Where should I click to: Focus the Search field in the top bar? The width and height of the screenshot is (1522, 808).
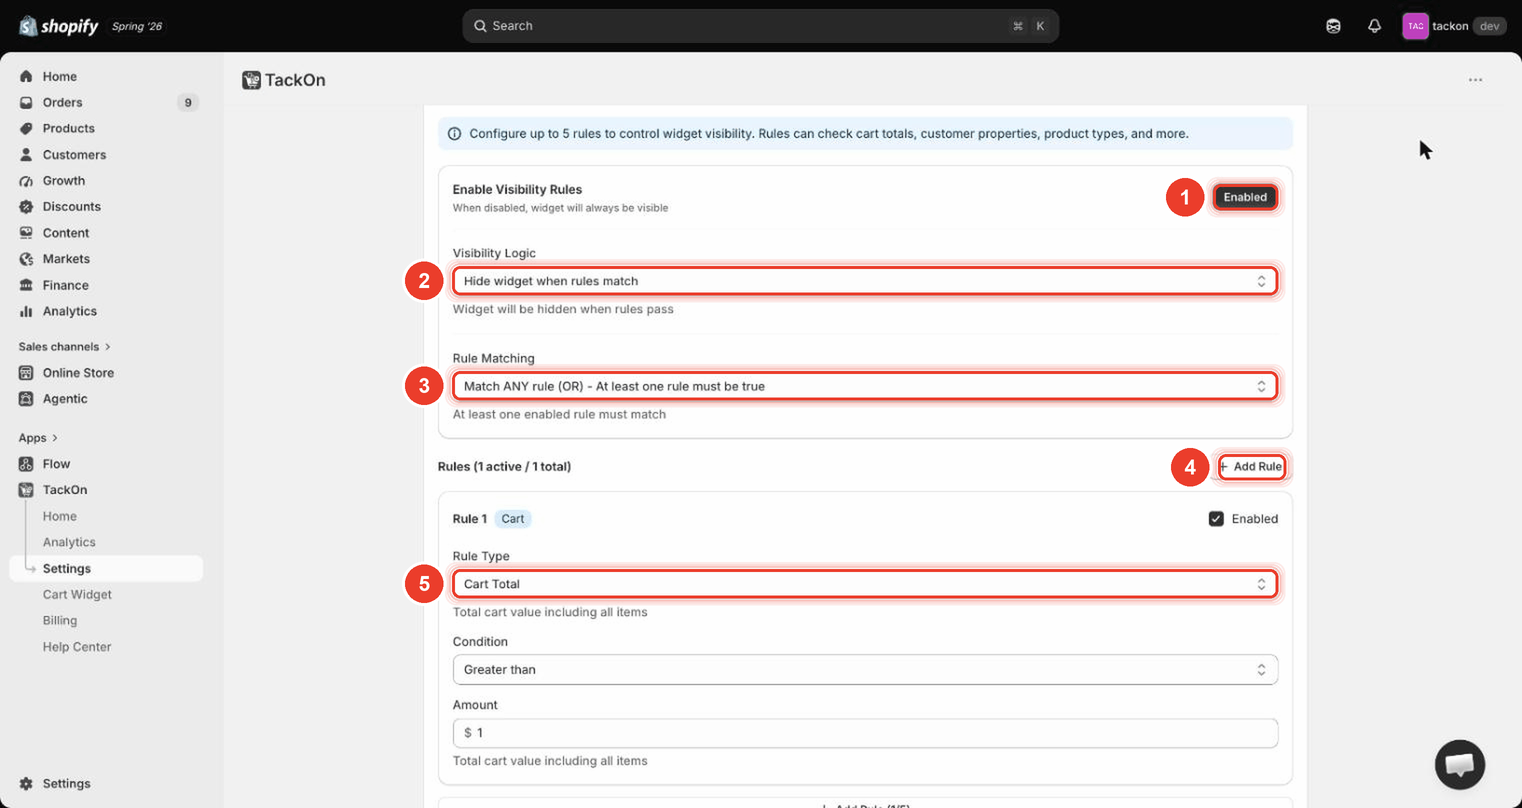pos(760,26)
